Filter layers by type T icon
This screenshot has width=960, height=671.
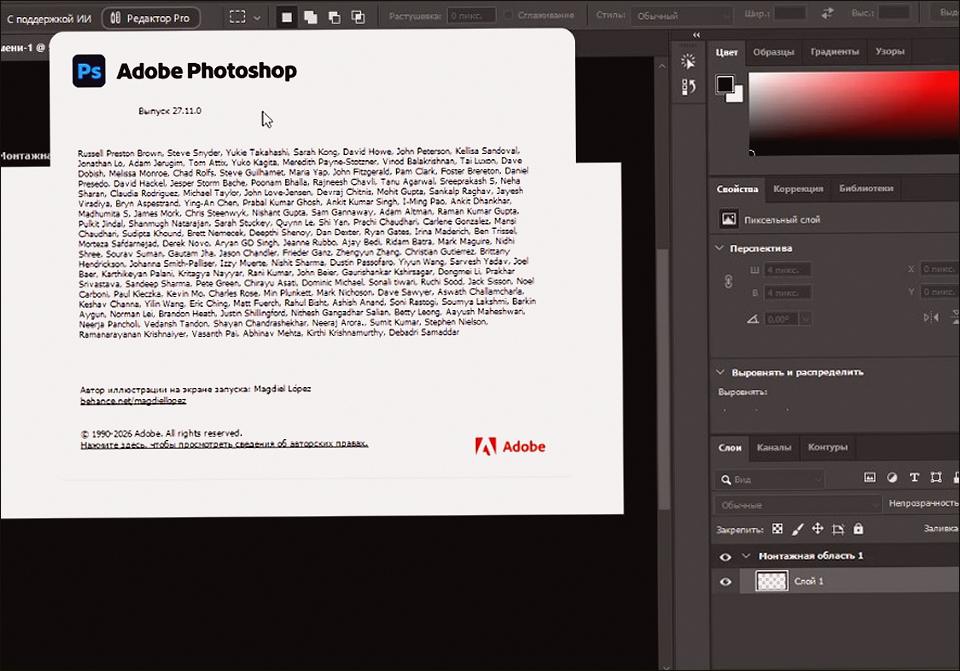click(914, 478)
